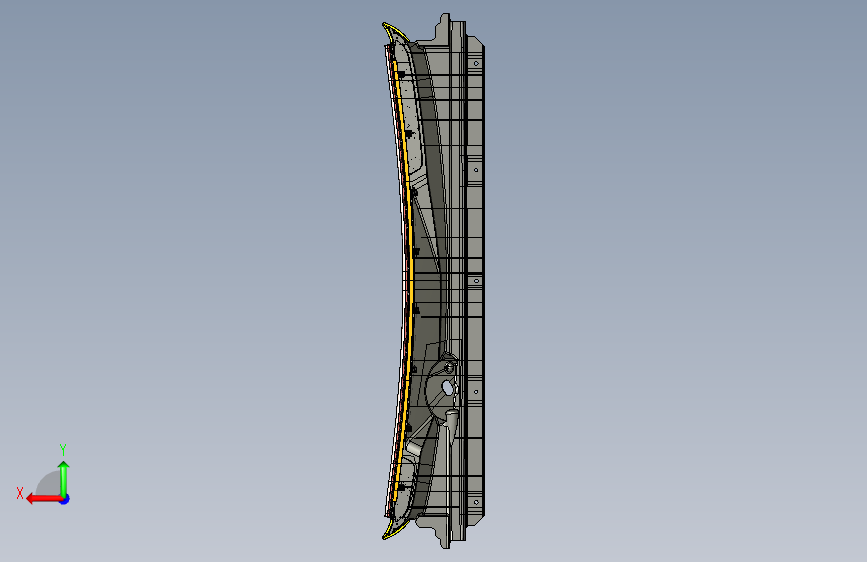Click the red X axis arrow of the triad
Image resolution: width=867 pixels, height=562 pixels.
click(43, 499)
